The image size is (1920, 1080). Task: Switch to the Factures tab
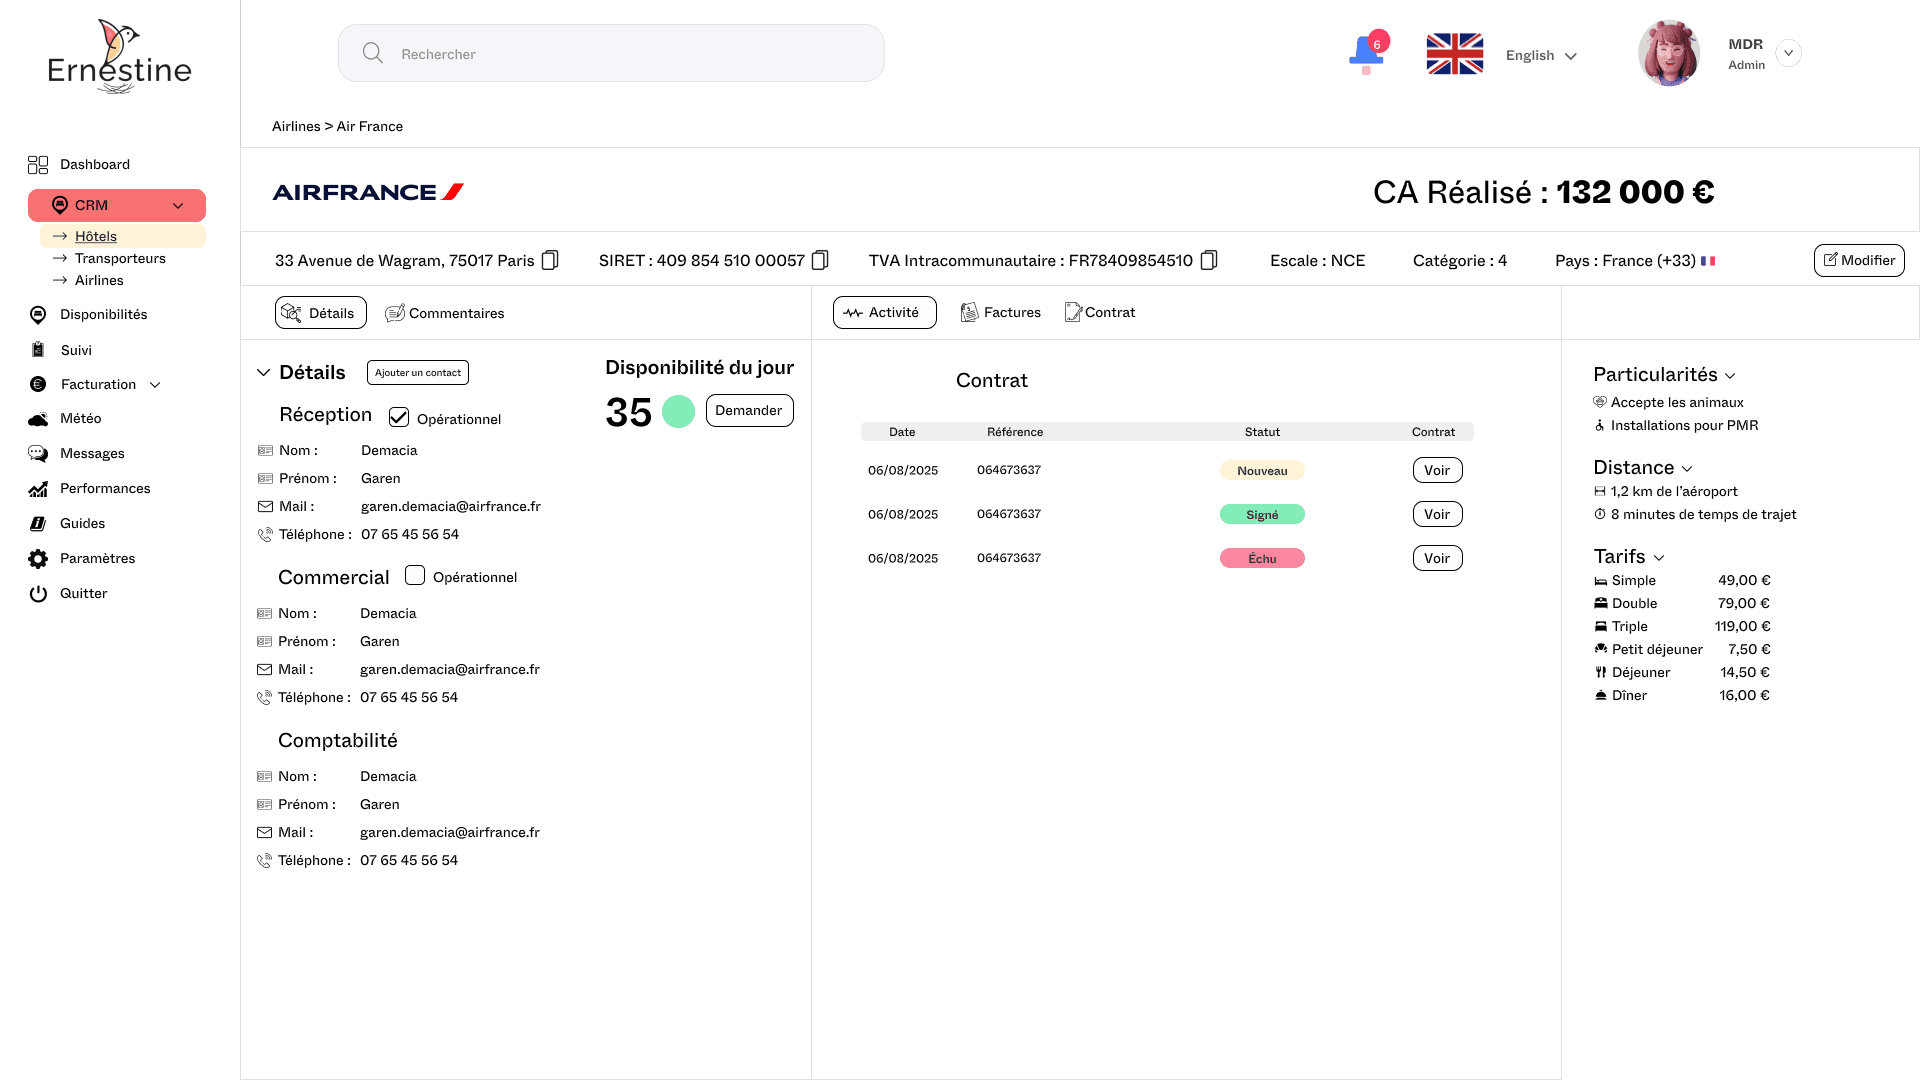(x=1001, y=312)
